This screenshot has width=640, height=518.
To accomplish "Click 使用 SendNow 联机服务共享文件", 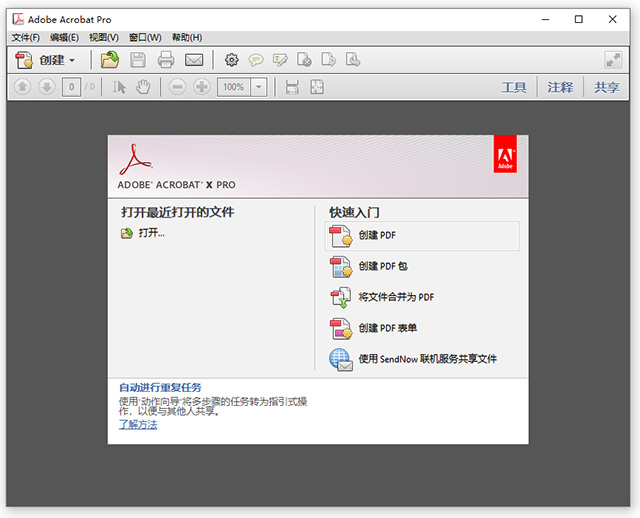I will point(427,359).
